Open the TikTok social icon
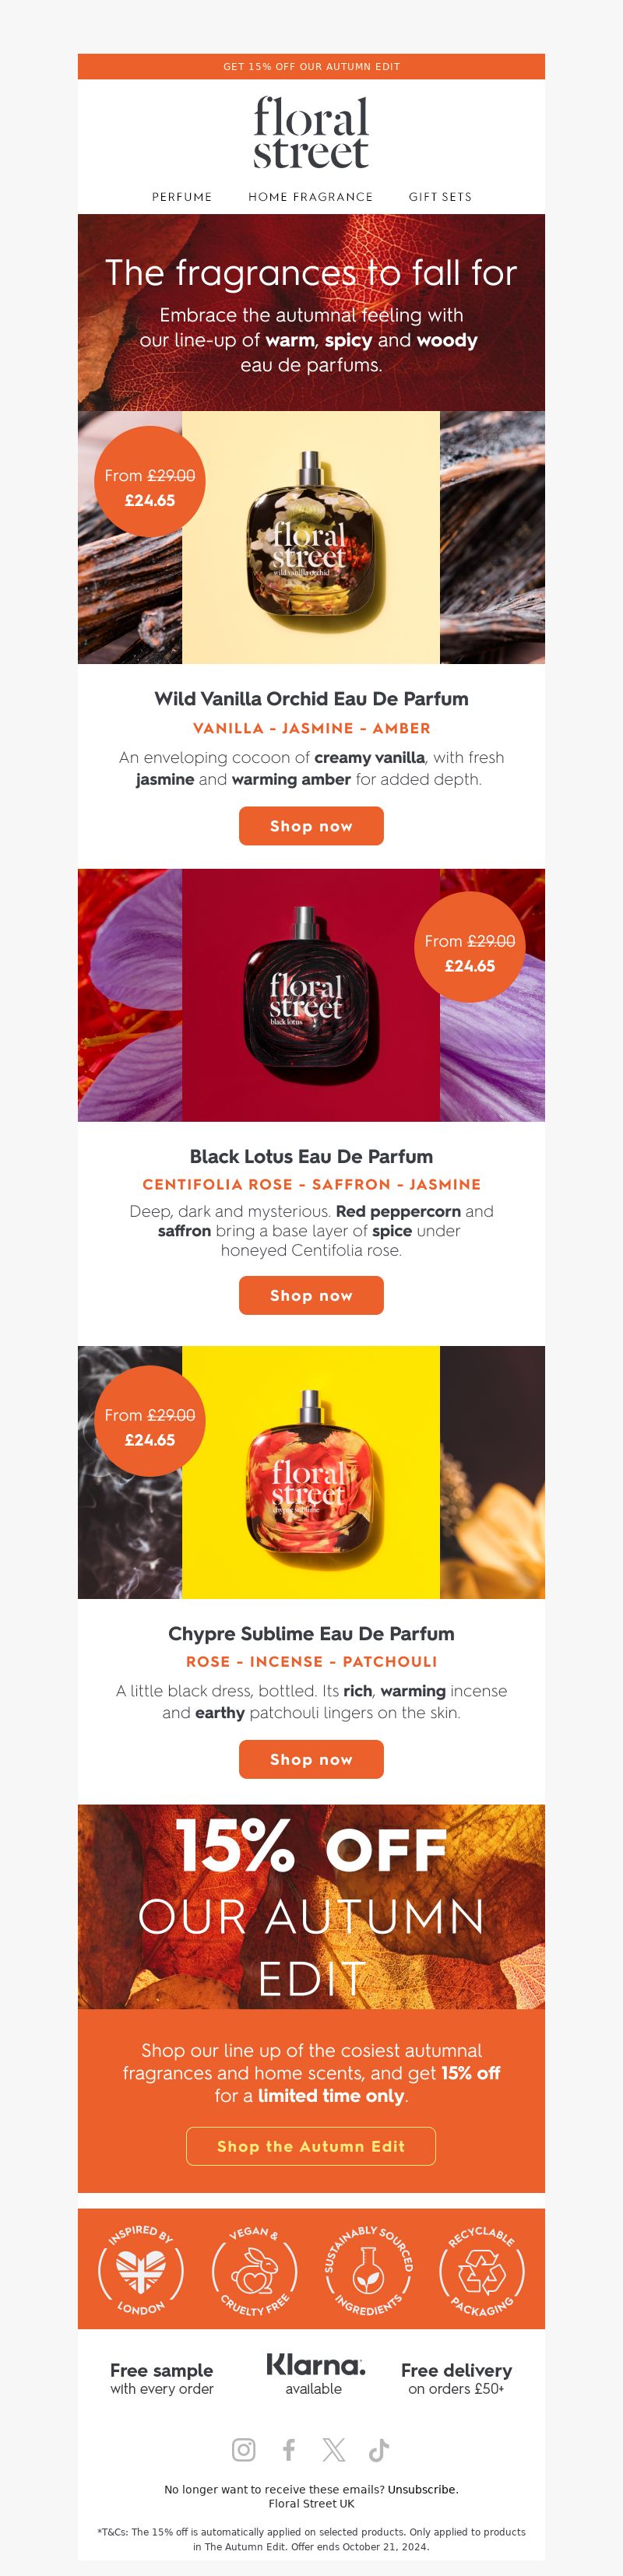The height and width of the screenshot is (2576, 623). tap(379, 2449)
